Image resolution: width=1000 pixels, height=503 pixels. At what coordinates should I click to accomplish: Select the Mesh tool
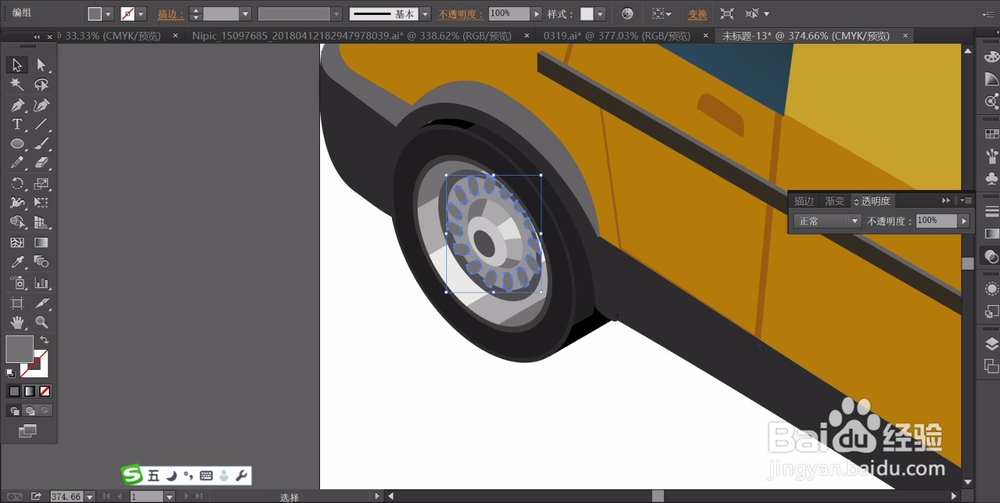pos(17,242)
